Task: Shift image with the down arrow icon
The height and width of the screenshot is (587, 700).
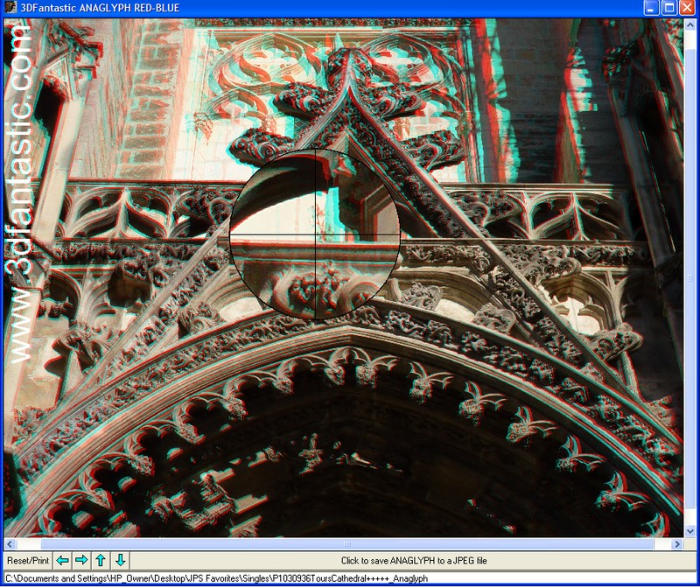Action: [x=120, y=560]
